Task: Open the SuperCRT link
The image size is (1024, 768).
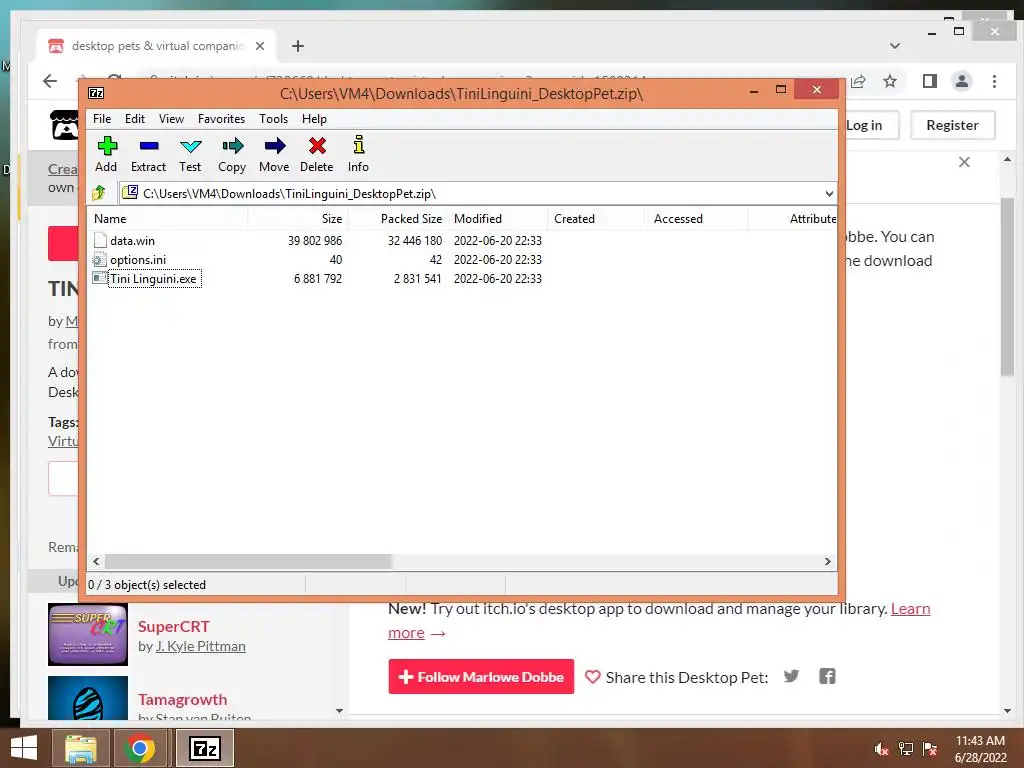Action: coord(174,626)
